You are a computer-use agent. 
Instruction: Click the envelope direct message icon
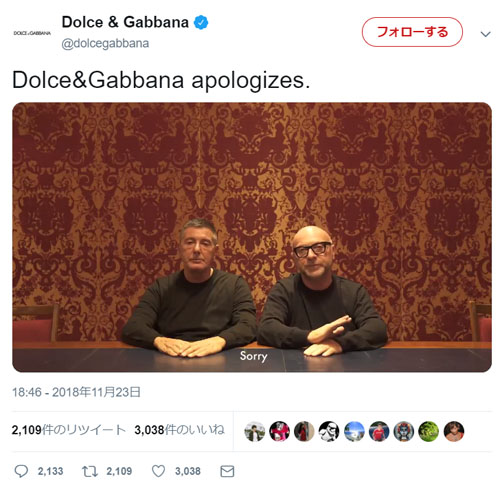tap(227, 471)
